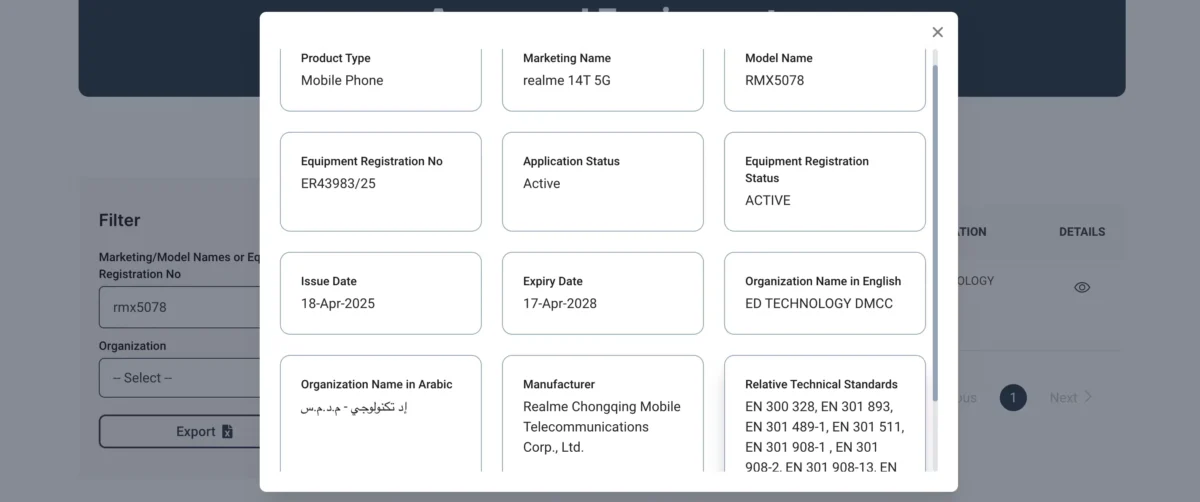Click the Filter heading
The image size is (1200, 502).
click(119, 220)
